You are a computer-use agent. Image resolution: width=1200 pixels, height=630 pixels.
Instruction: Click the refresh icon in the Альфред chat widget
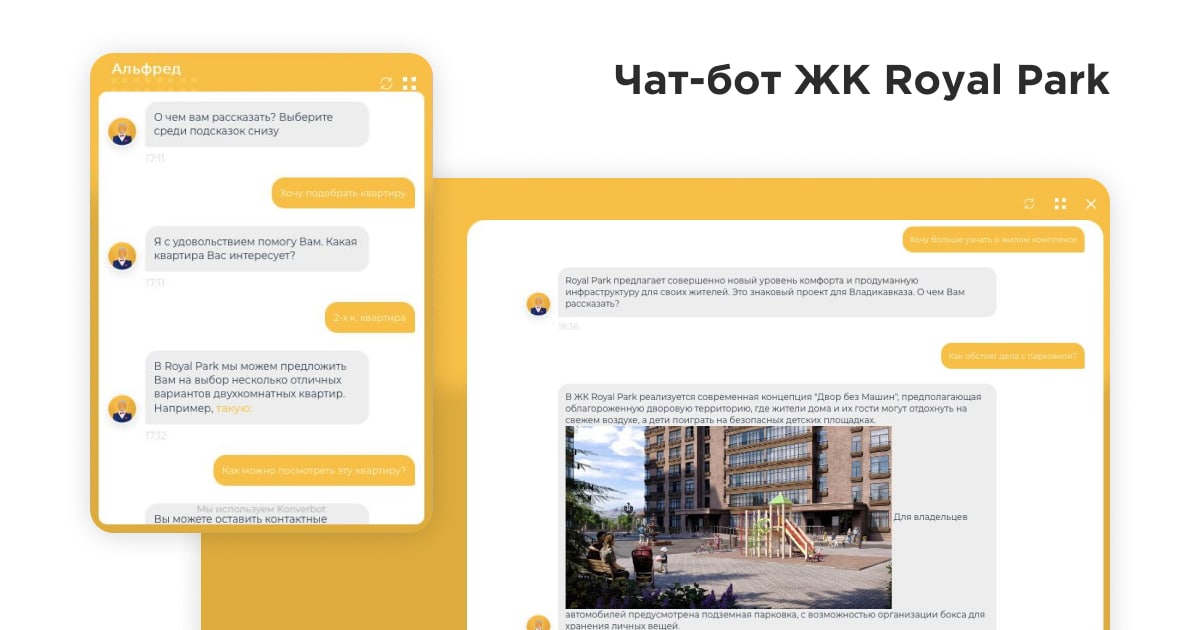point(387,83)
